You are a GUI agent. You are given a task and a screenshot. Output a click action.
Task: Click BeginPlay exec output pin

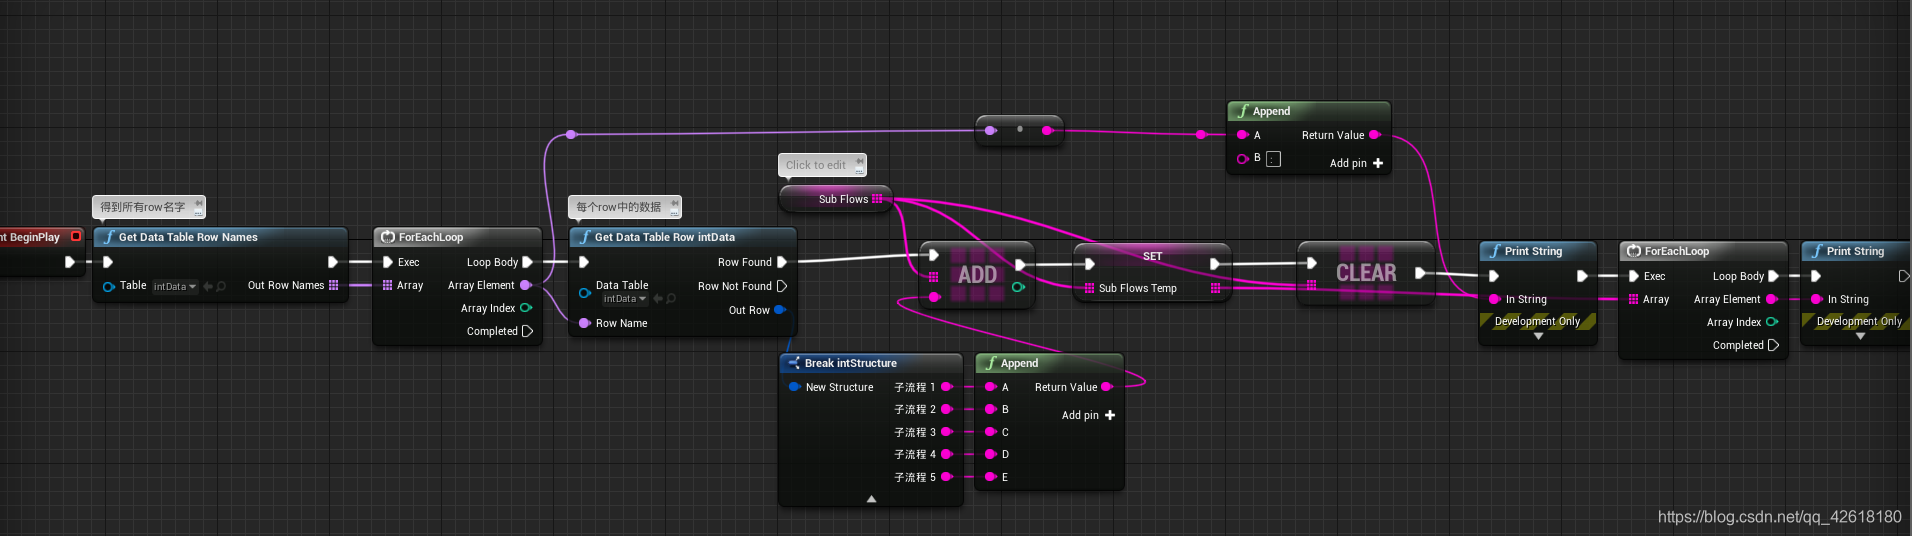tap(70, 262)
